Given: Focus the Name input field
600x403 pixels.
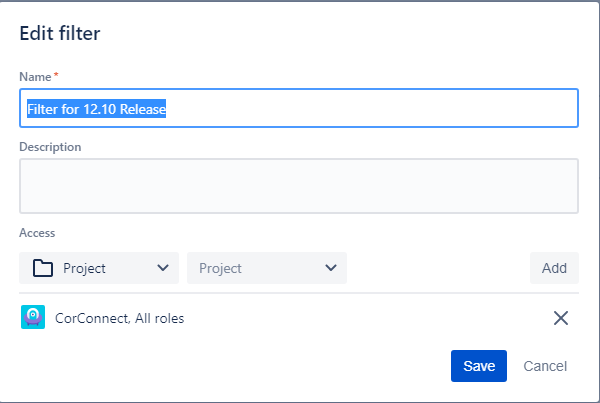Looking at the screenshot, I should click(299, 108).
